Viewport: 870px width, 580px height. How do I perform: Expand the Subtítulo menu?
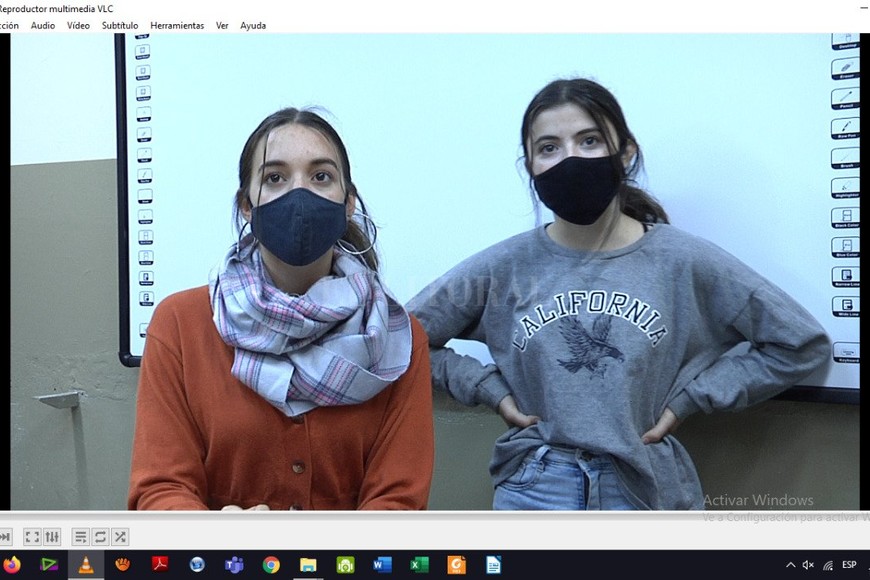(120, 25)
